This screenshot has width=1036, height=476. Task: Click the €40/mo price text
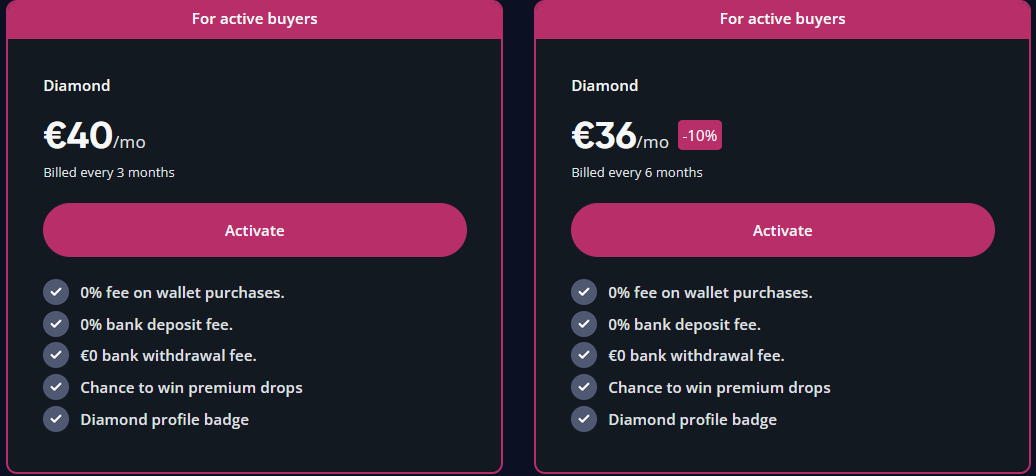pos(94,136)
